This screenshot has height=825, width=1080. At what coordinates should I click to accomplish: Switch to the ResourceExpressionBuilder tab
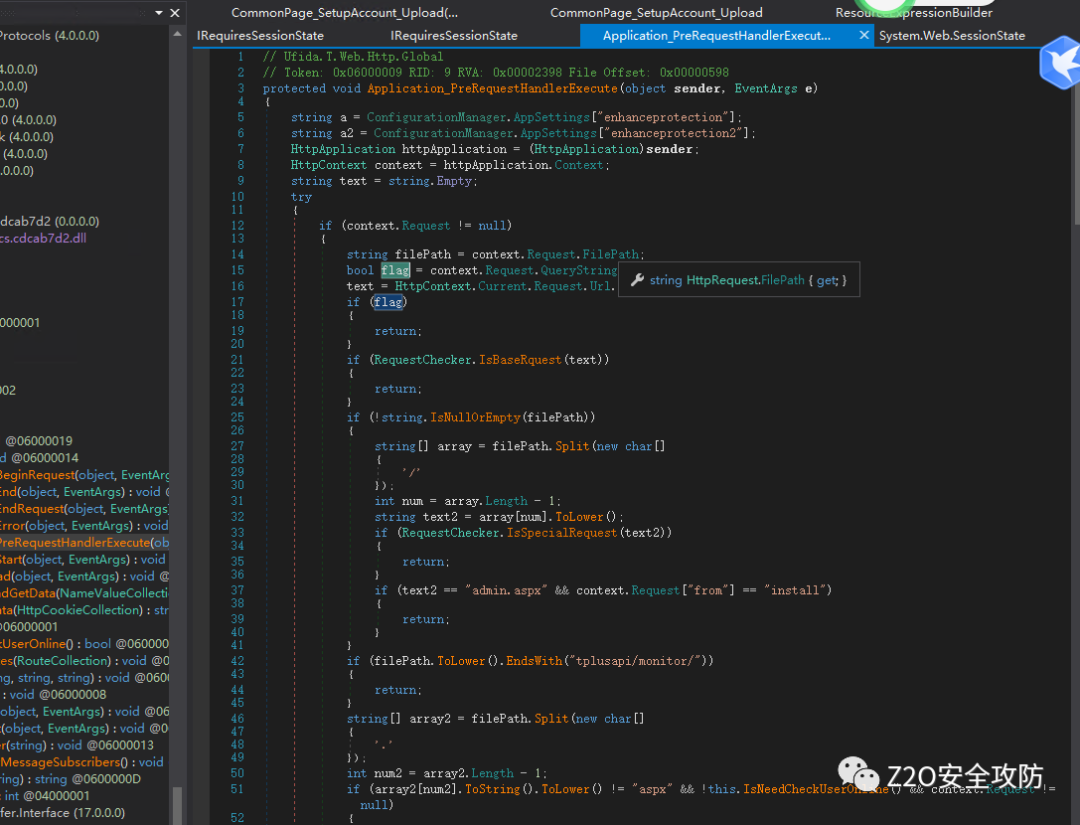pos(914,12)
